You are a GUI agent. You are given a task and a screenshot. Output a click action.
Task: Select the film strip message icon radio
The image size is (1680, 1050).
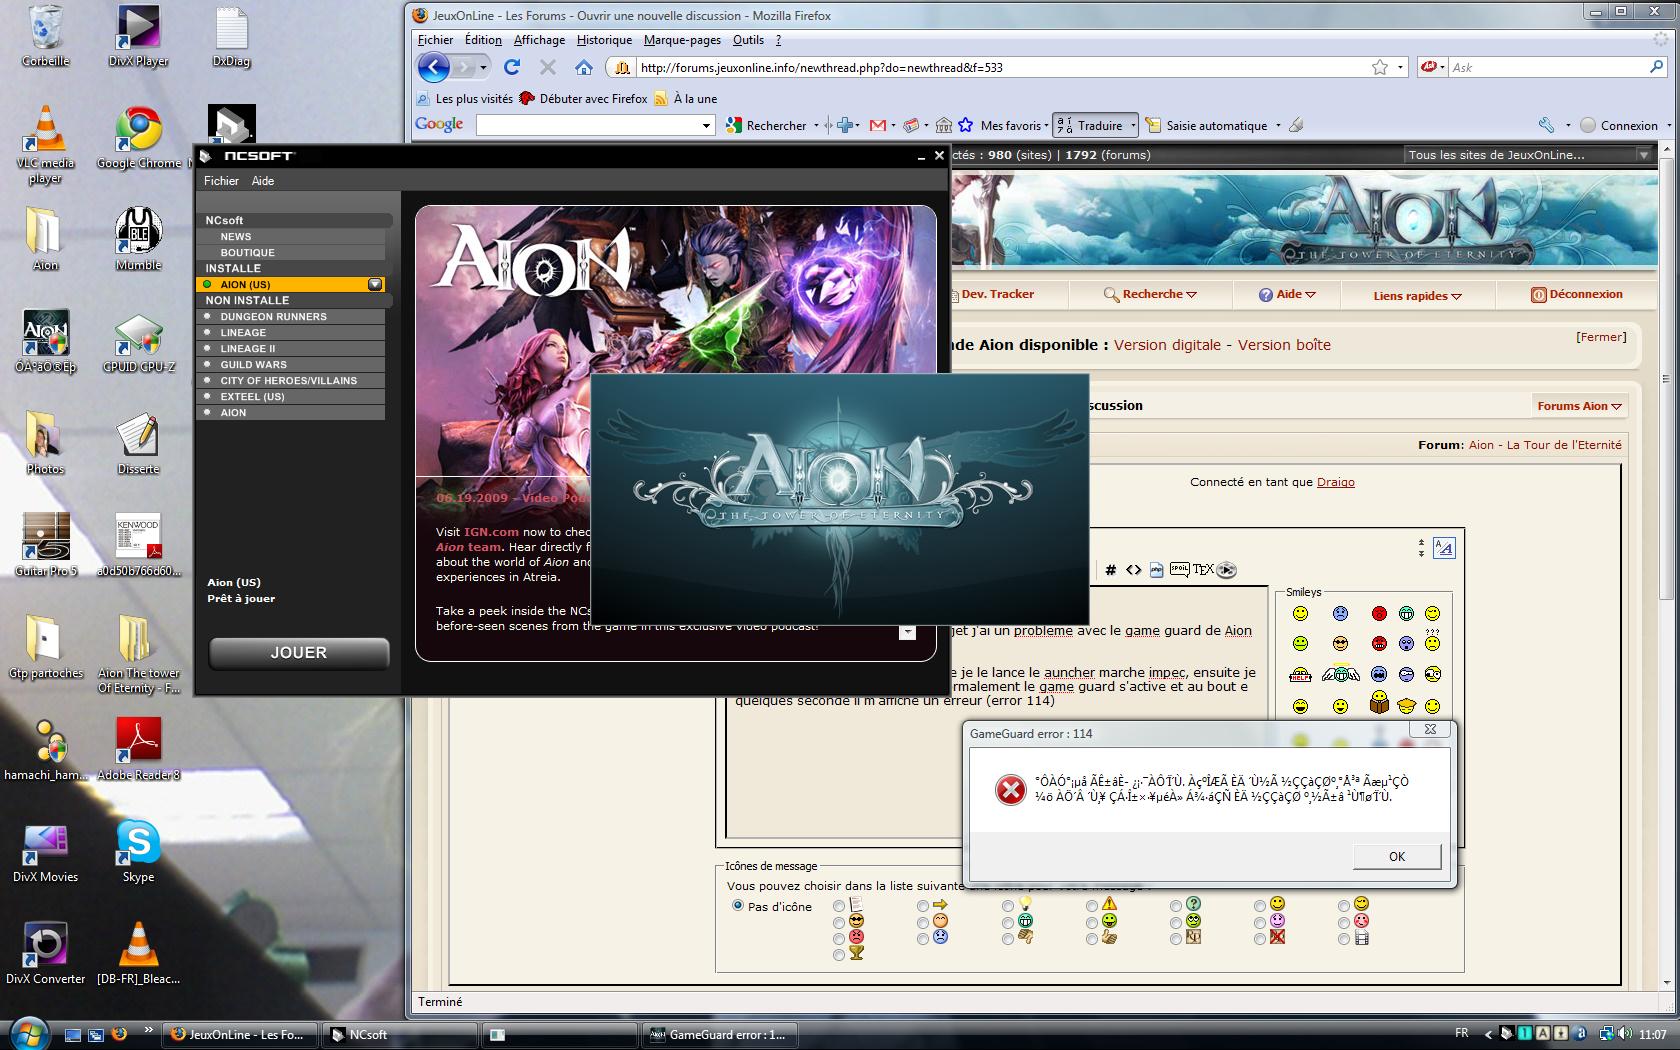click(1343, 938)
